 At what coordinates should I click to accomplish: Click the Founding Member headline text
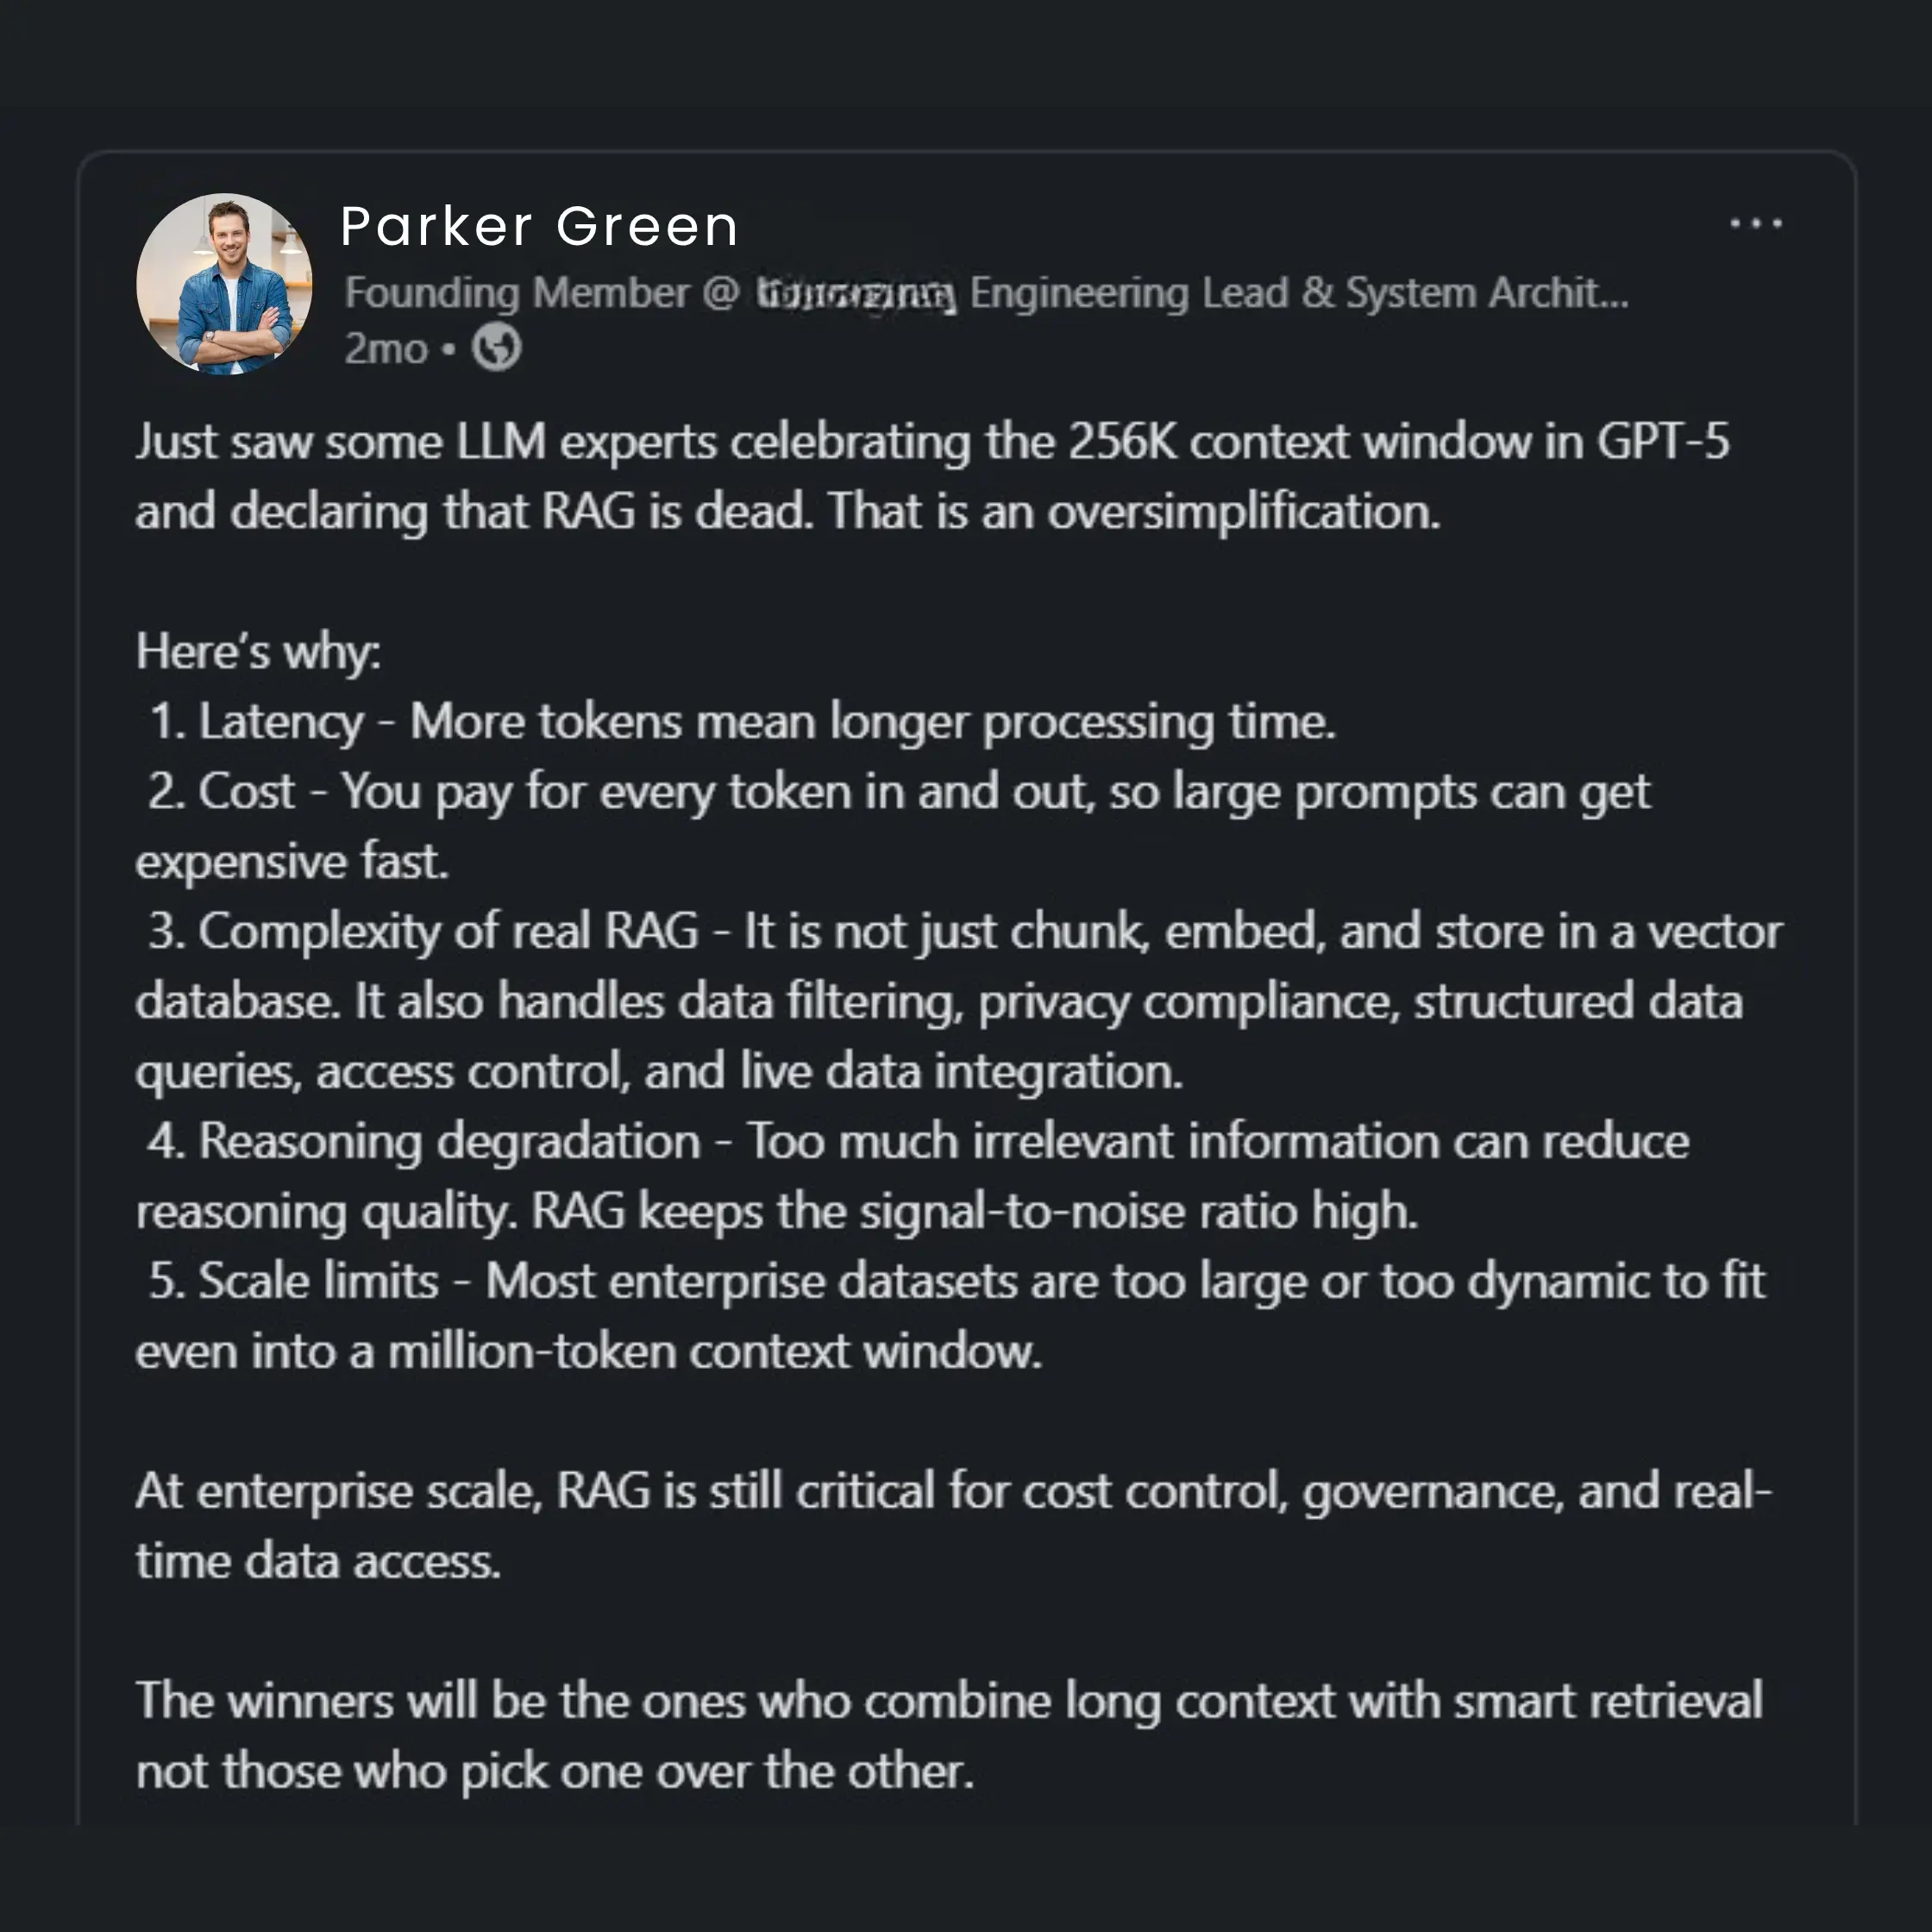coord(516,293)
